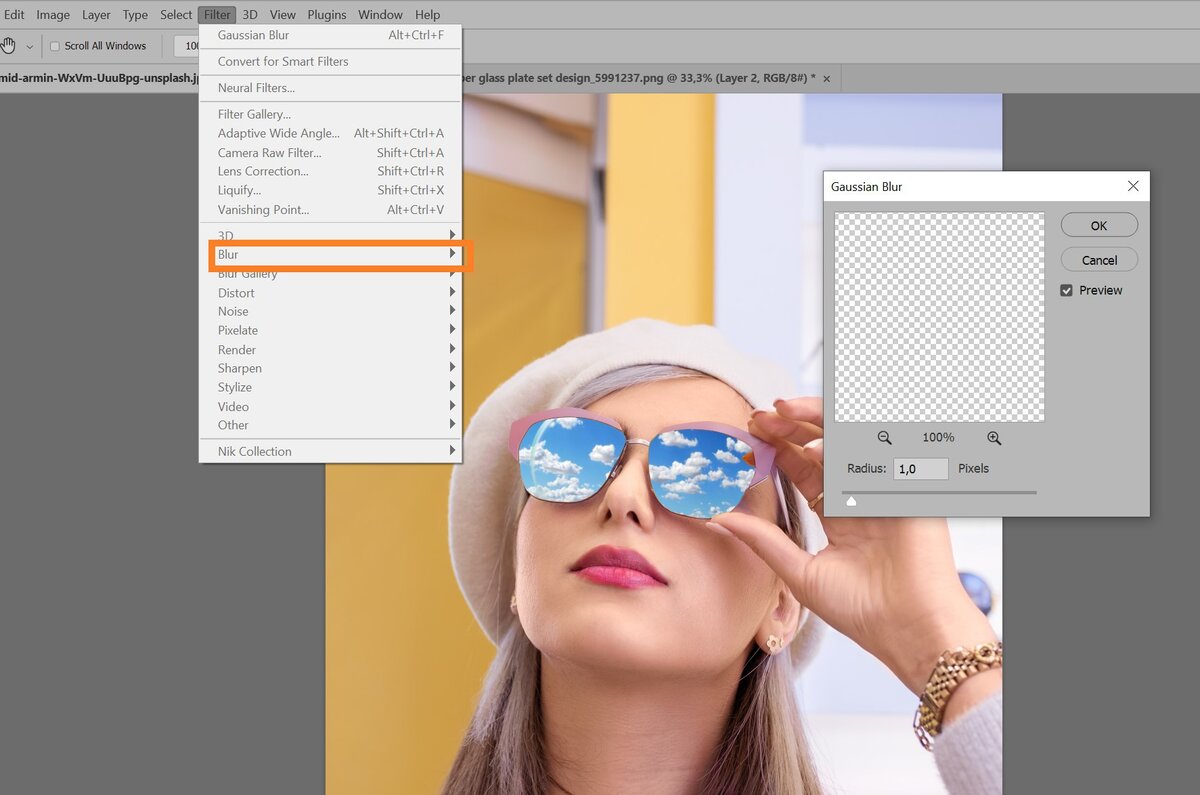Open the Edit menu

point(14,15)
